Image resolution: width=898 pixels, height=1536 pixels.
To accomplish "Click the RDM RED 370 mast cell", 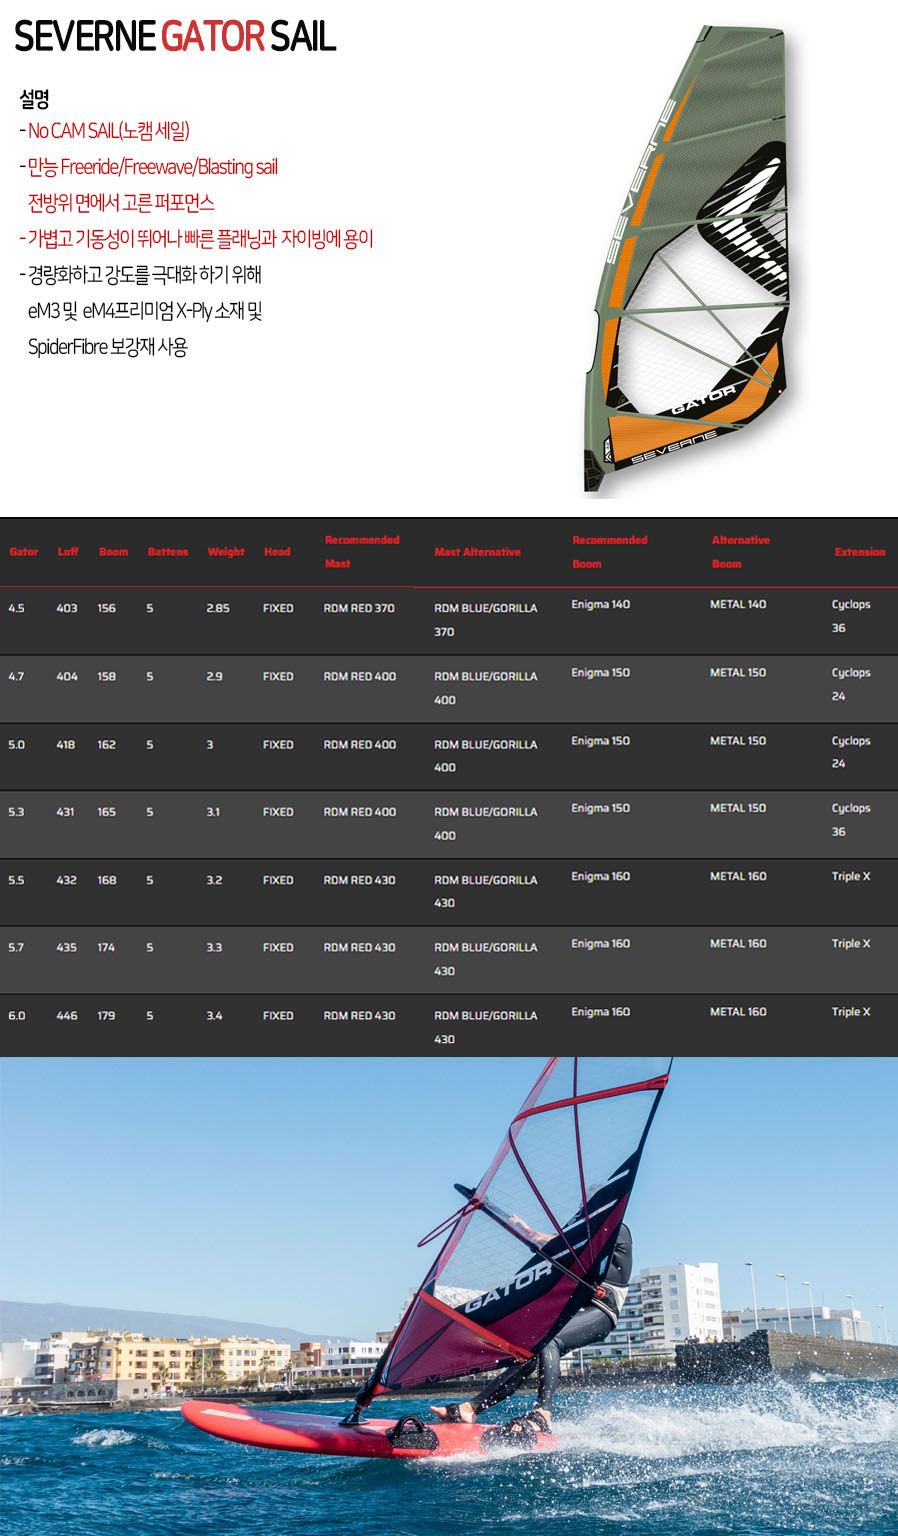I will pyautogui.click(x=359, y=608).
